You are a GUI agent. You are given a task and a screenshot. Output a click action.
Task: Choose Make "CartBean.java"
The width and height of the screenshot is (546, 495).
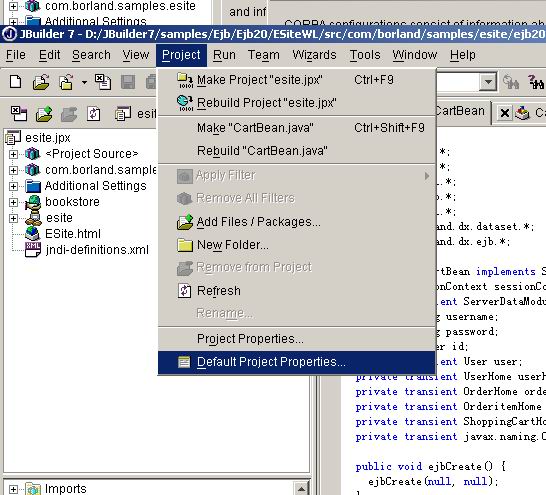click(296, 128)
